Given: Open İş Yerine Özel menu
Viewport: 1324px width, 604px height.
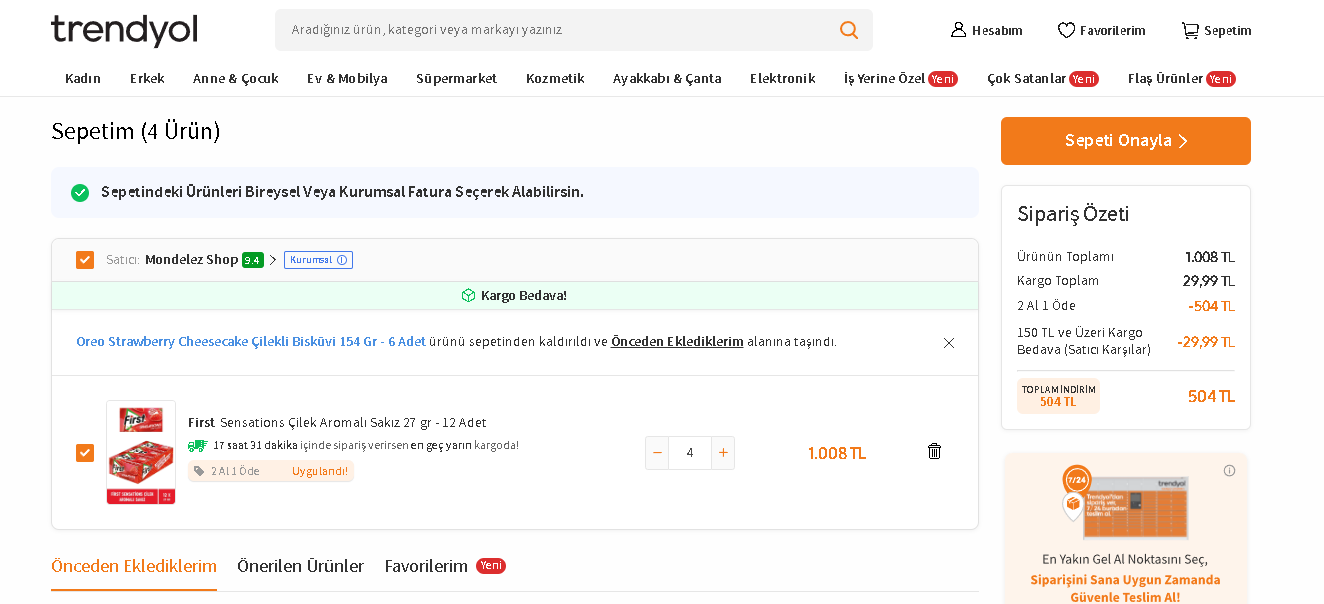Looking at the screenshot, I should click(900, 78).
